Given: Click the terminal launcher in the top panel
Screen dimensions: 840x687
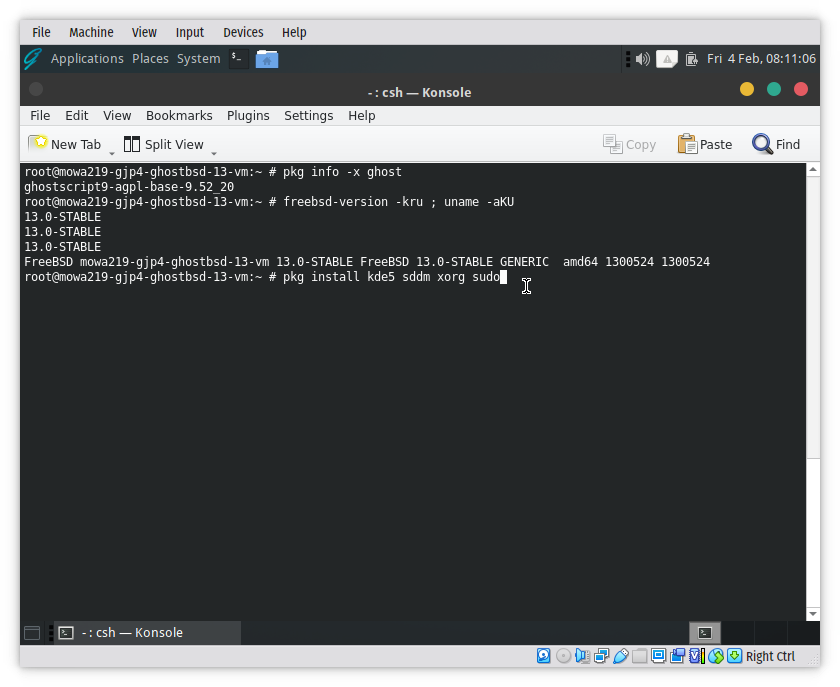Looking at the screenshot, I should (x=237, y=58).
